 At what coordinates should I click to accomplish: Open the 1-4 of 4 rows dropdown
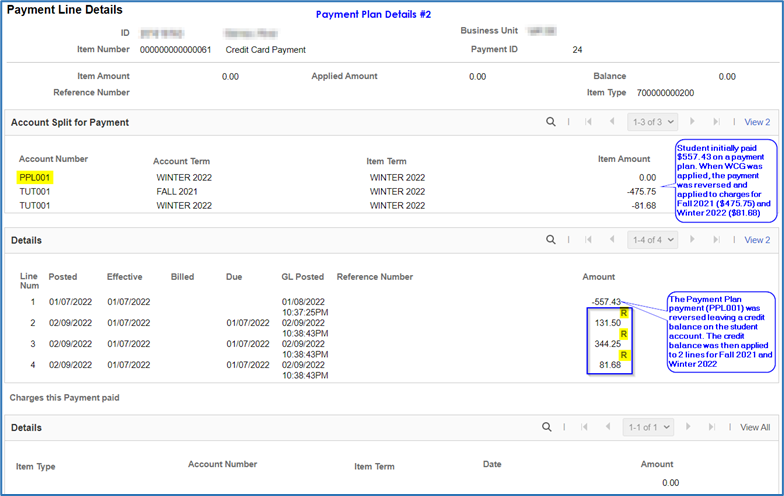652,240
